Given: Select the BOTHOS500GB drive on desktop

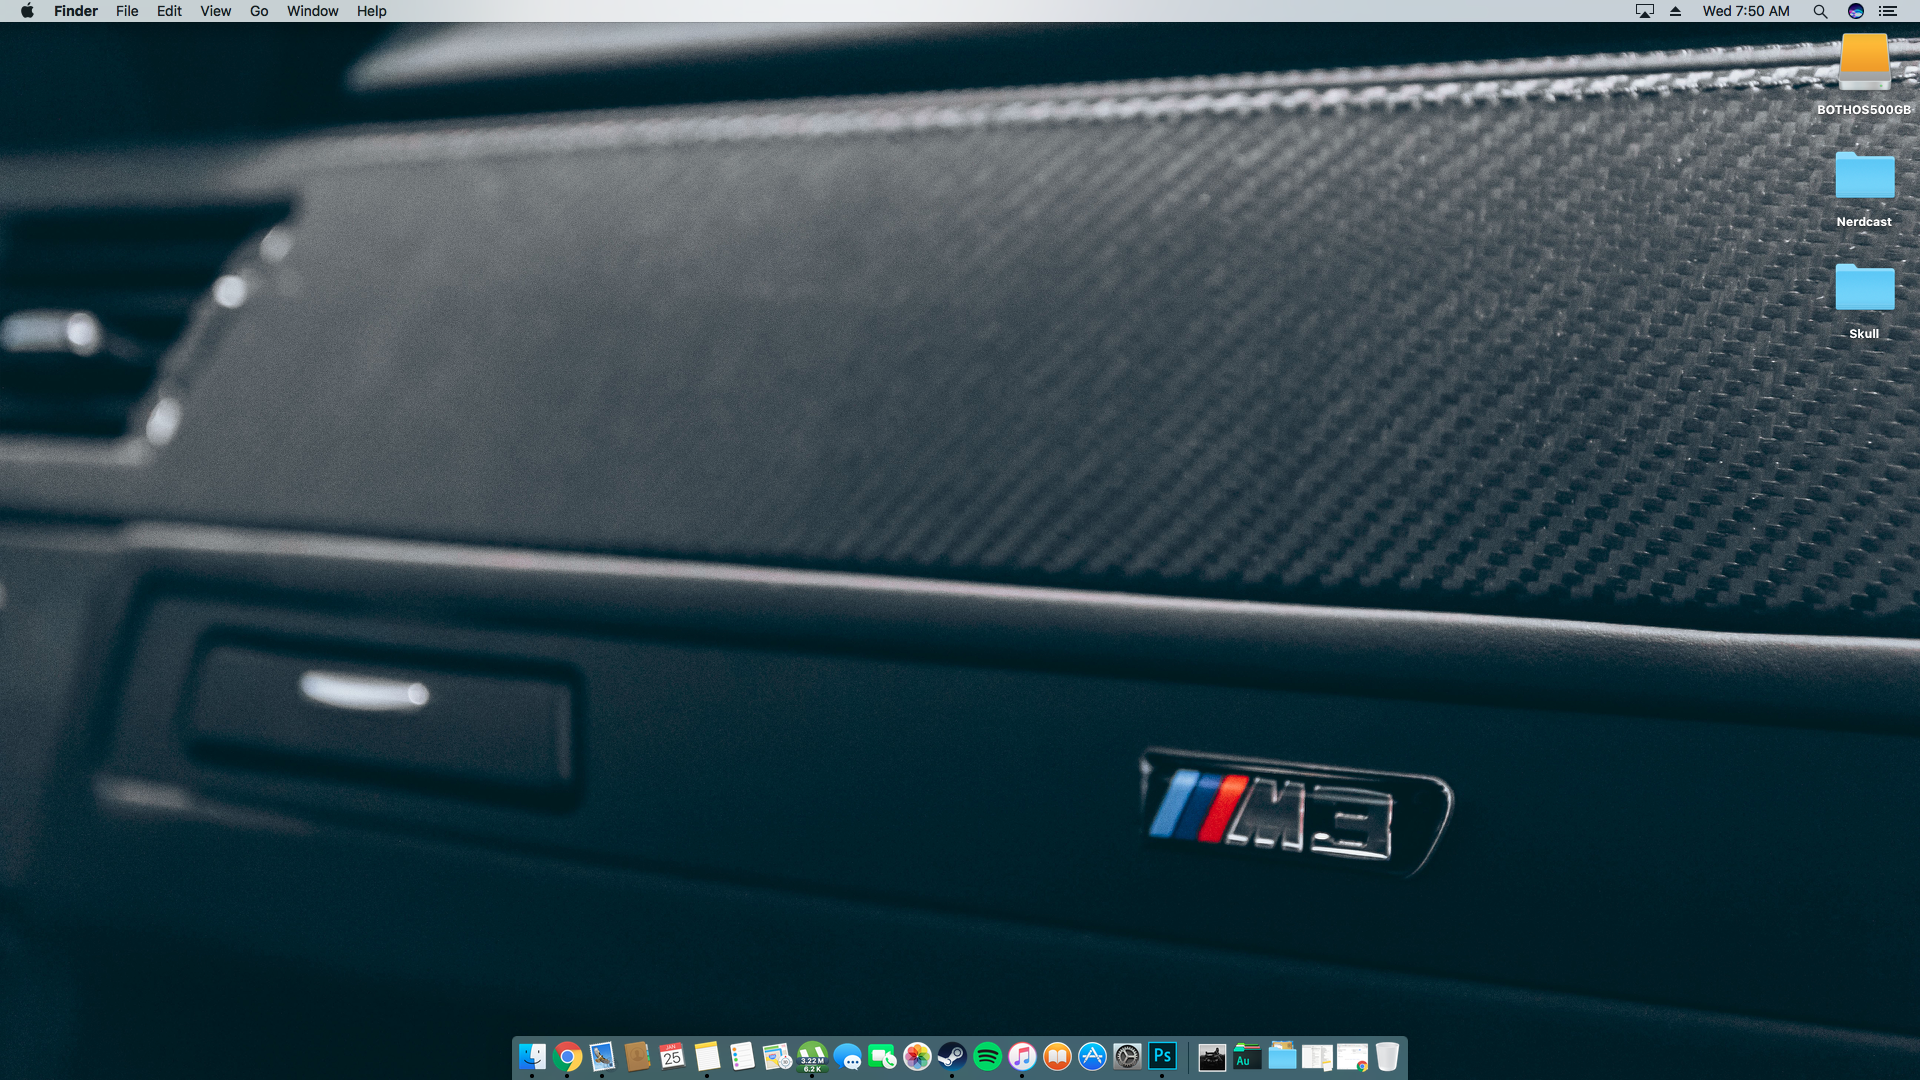Looking at the screenshot, I should click(1864, 75).
